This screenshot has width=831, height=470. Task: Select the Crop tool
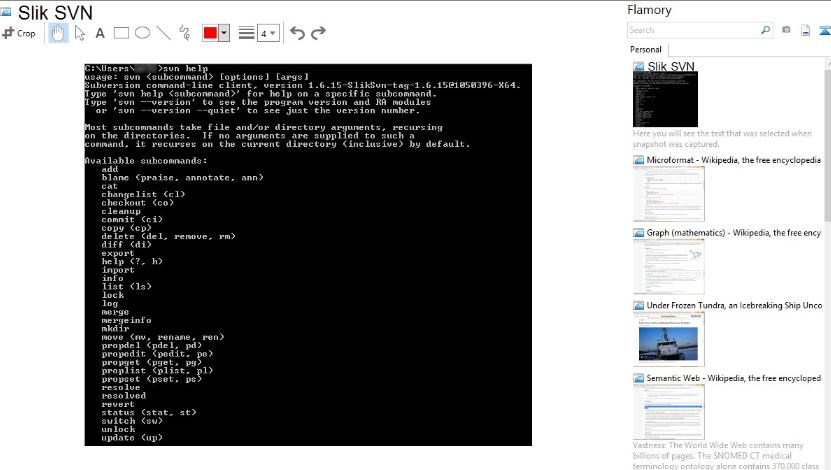coord(19,33)
